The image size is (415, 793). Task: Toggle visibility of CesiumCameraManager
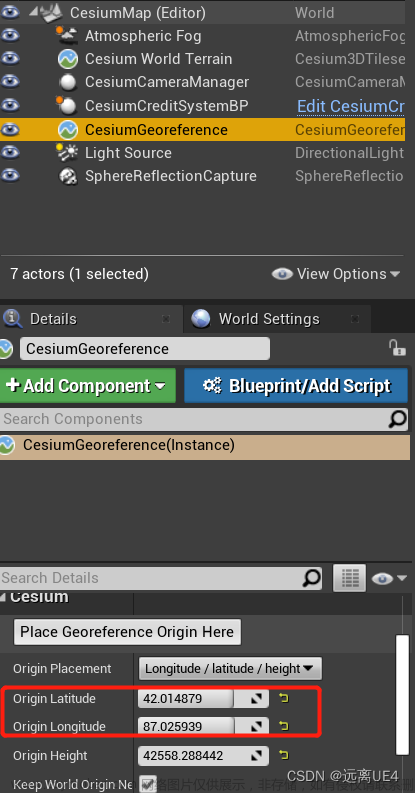[x=10, y=82]
